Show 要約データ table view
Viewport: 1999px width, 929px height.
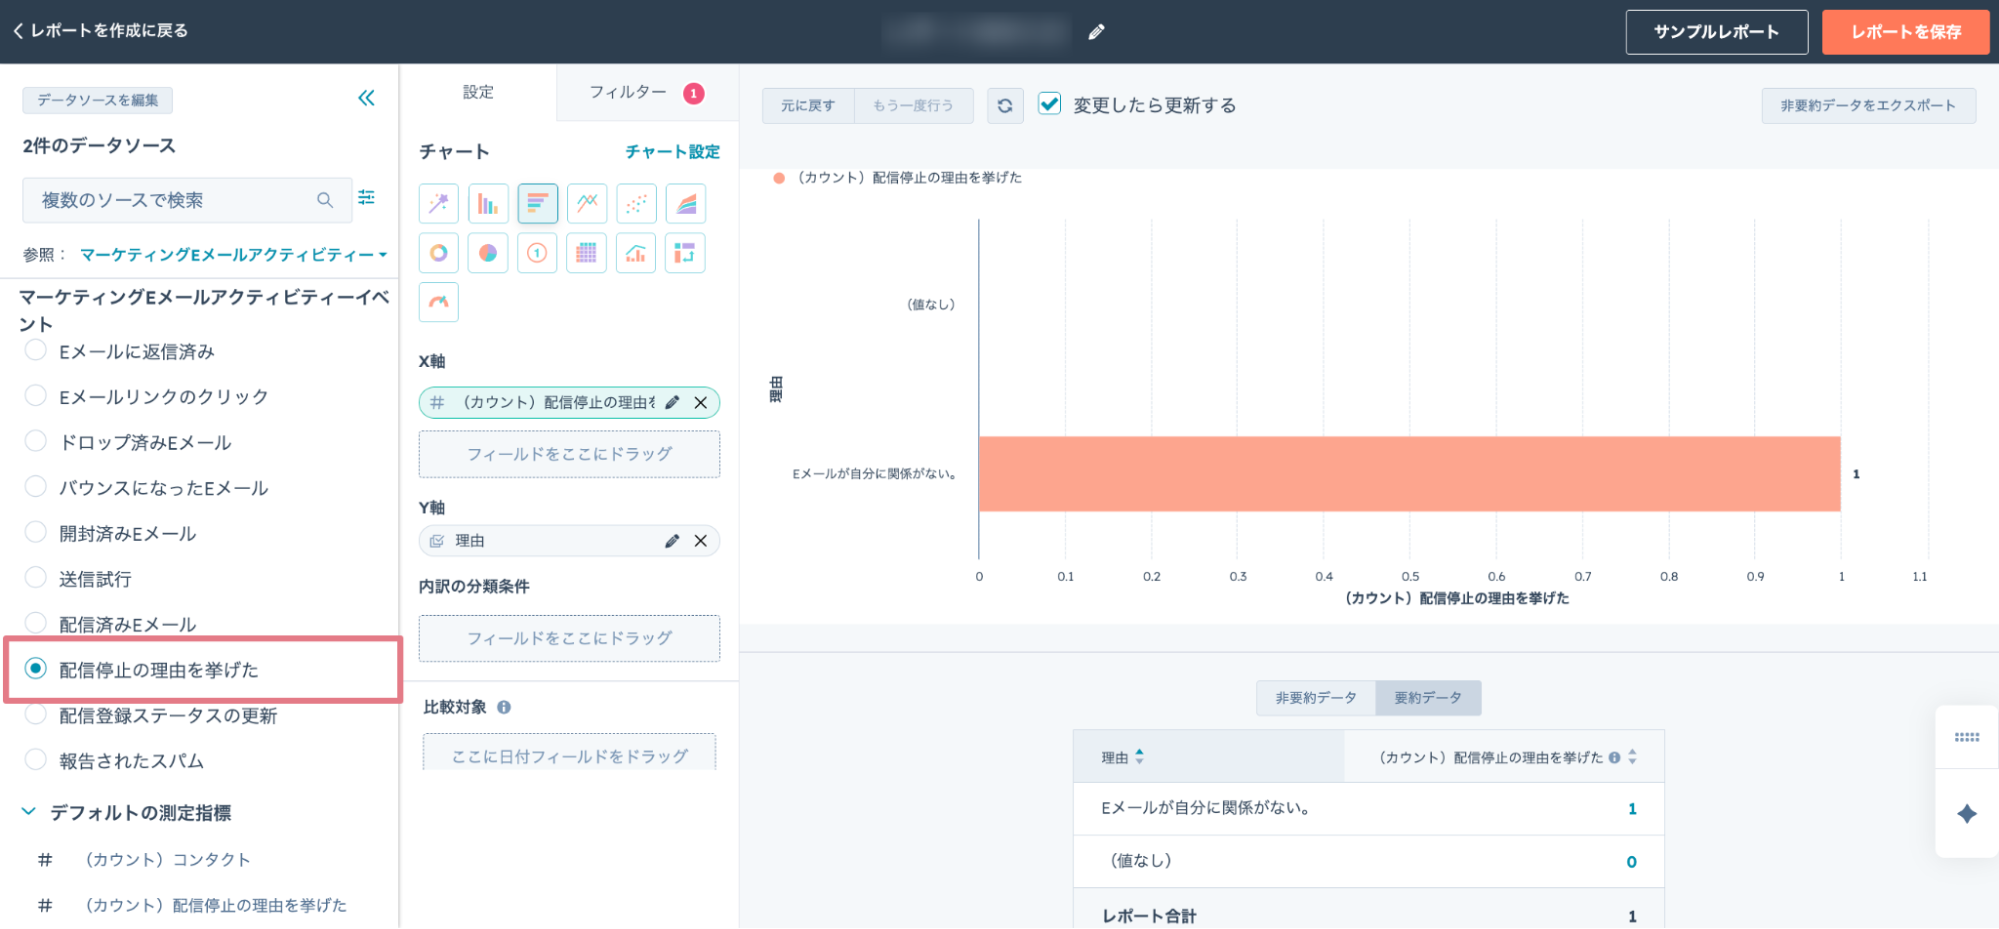pos(1428,698)
